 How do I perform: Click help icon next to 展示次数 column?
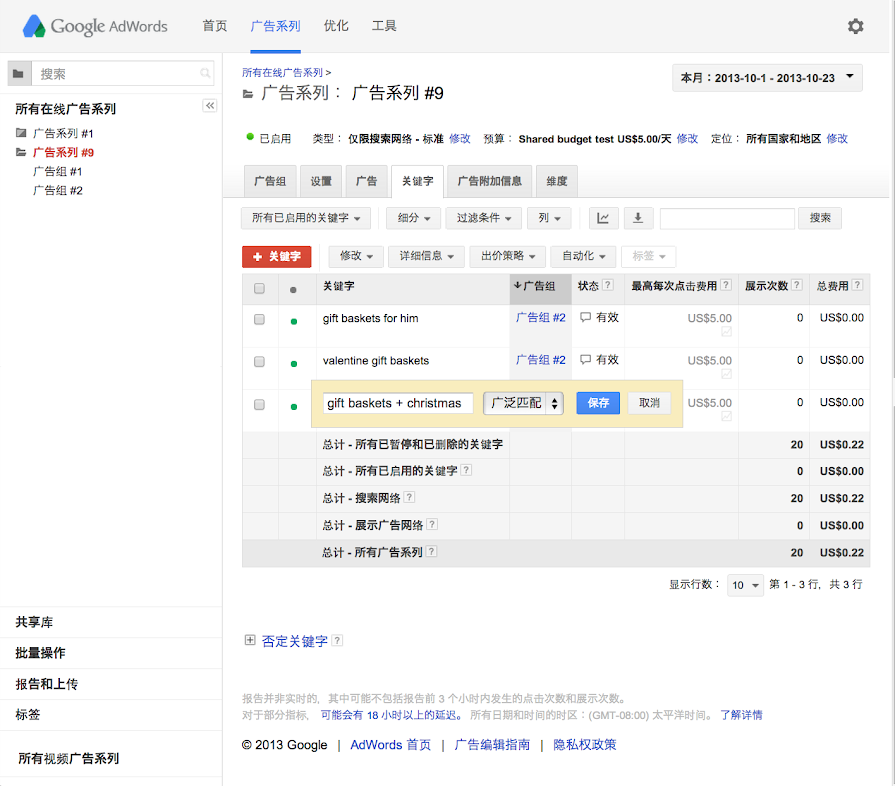797,287
